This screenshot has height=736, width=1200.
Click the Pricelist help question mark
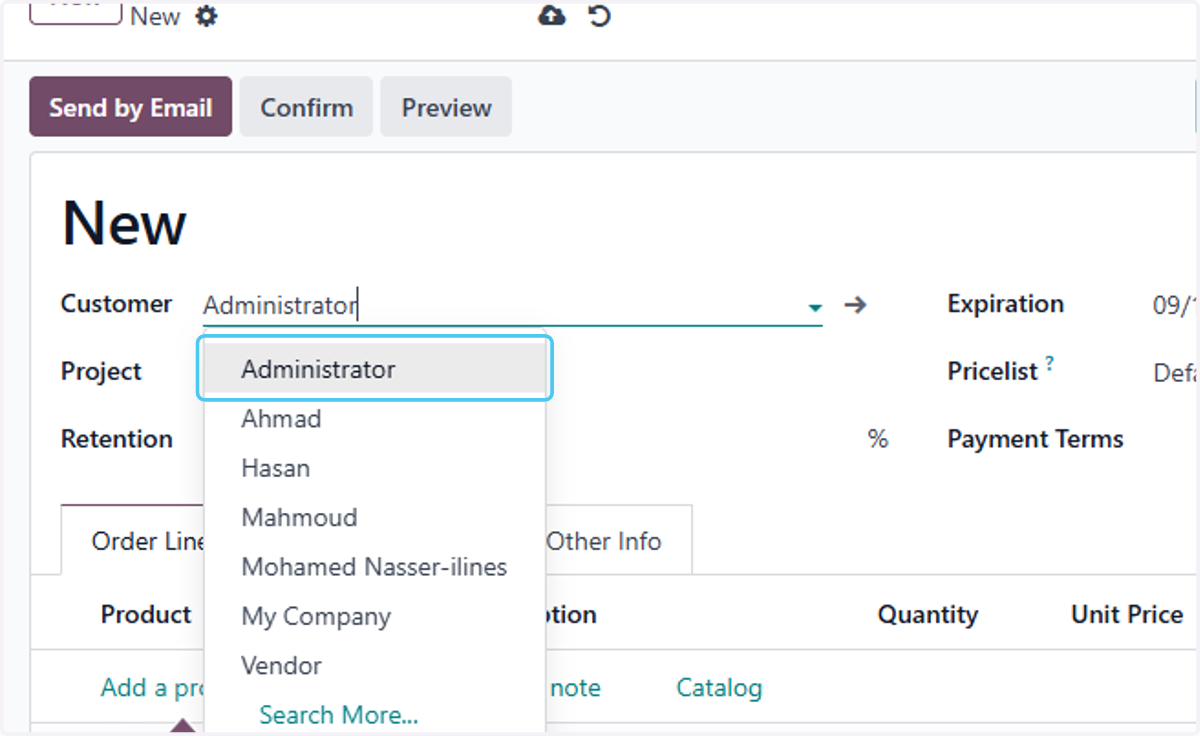click(1050, 364)
